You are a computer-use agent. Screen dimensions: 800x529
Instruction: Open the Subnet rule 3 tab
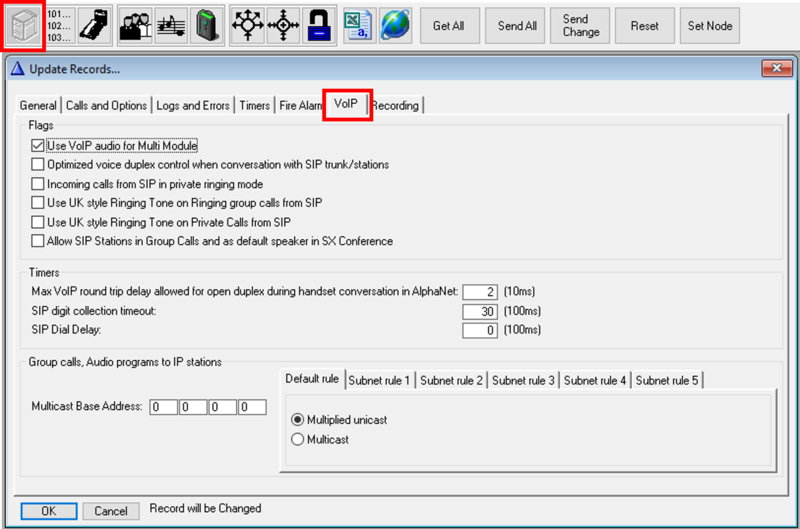tap(523, 381)
